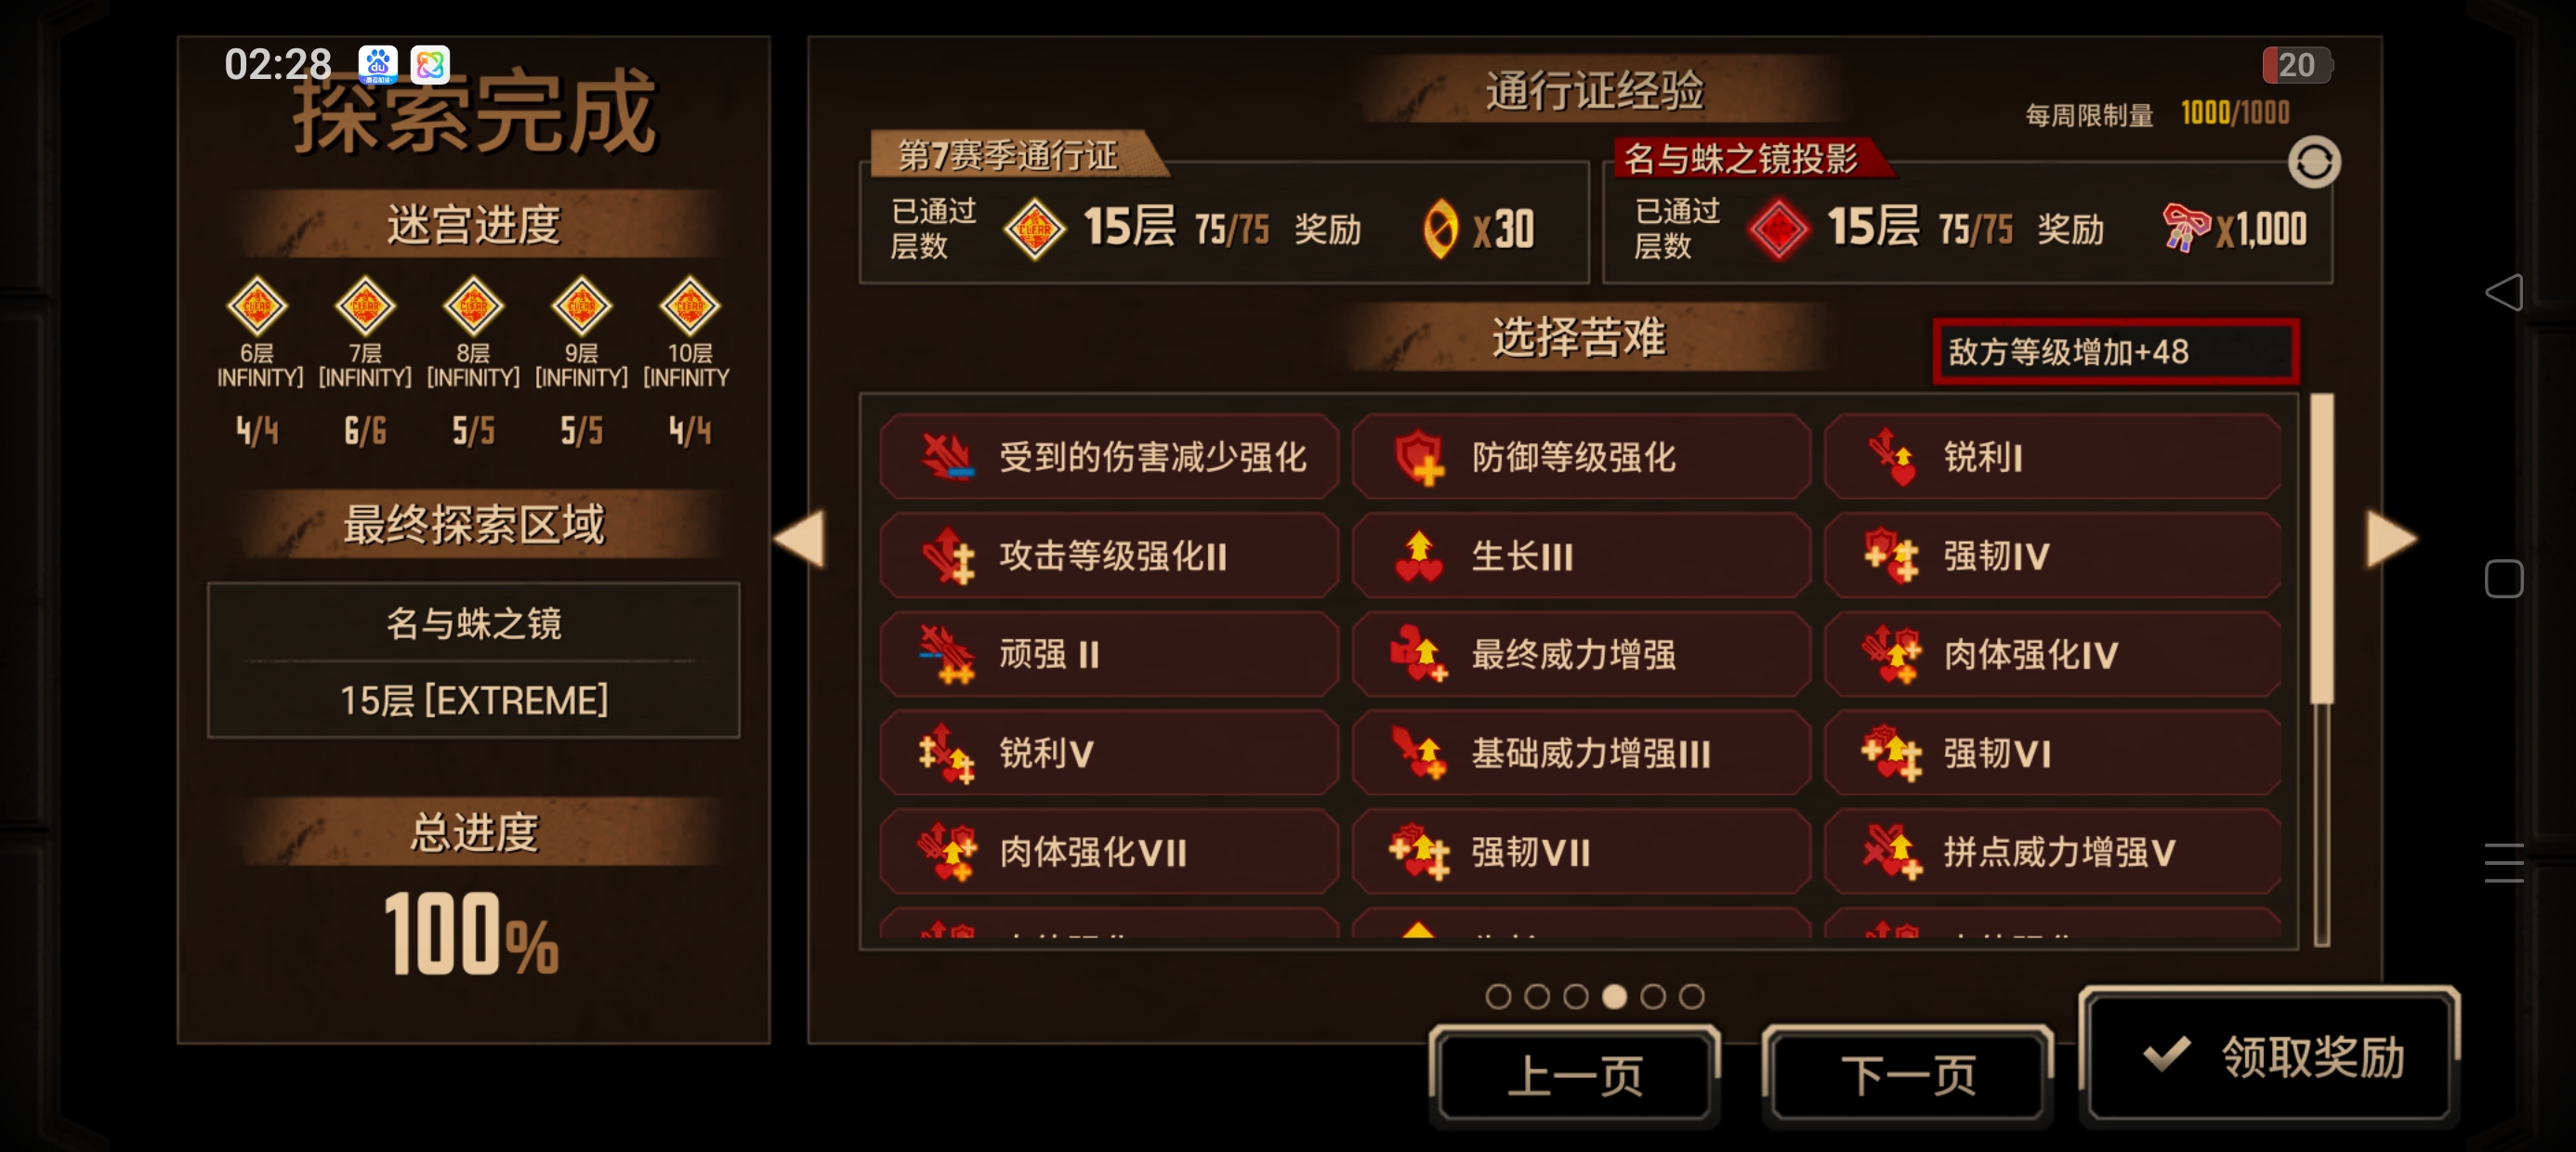Screen dimensions: 2576x1152
Task: Tap the x30 pass experience reward icon
Action: pos(1440,228)
